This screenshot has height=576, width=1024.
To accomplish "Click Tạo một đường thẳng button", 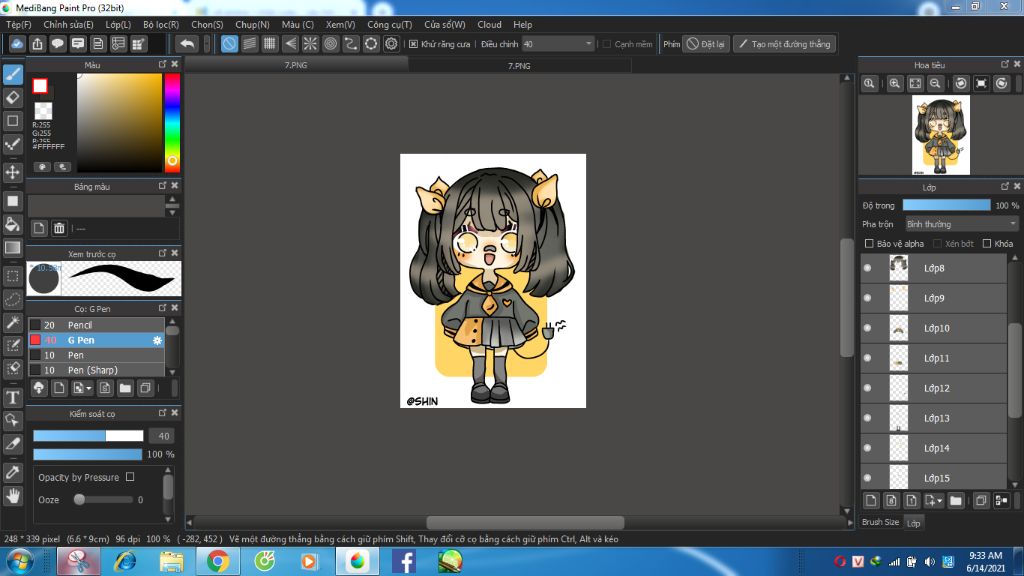I will click(x=784, y=44).
